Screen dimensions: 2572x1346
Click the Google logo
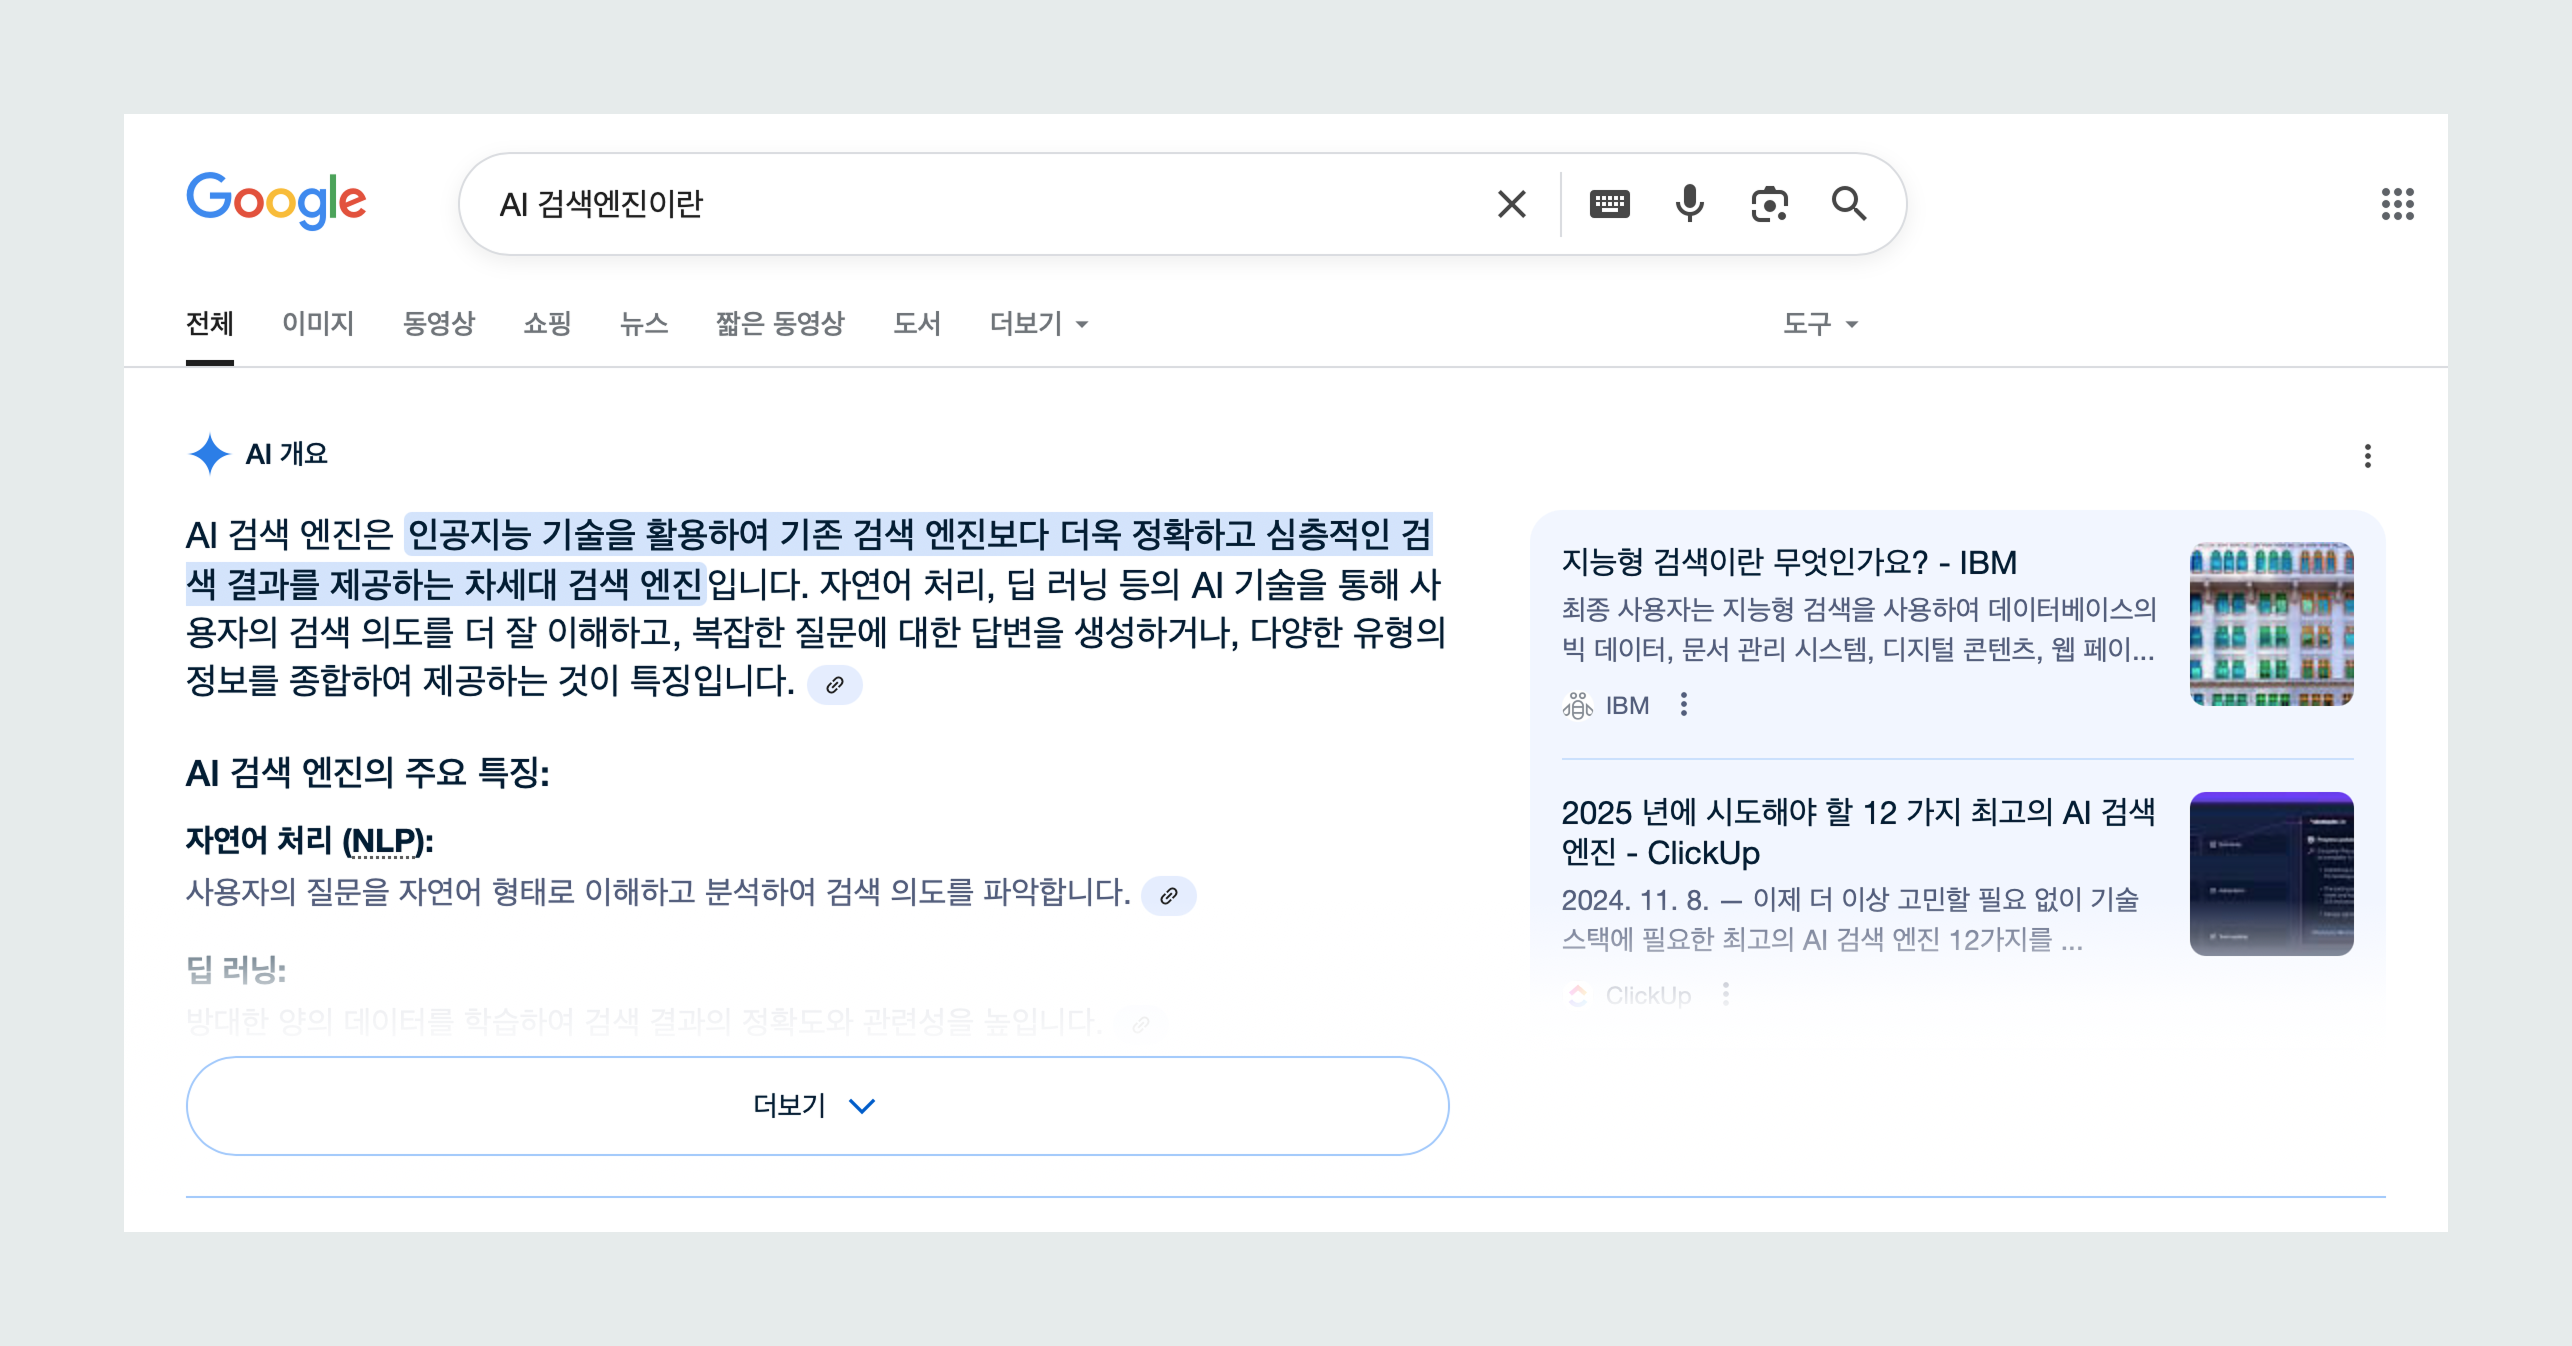(x=276, y=201)
